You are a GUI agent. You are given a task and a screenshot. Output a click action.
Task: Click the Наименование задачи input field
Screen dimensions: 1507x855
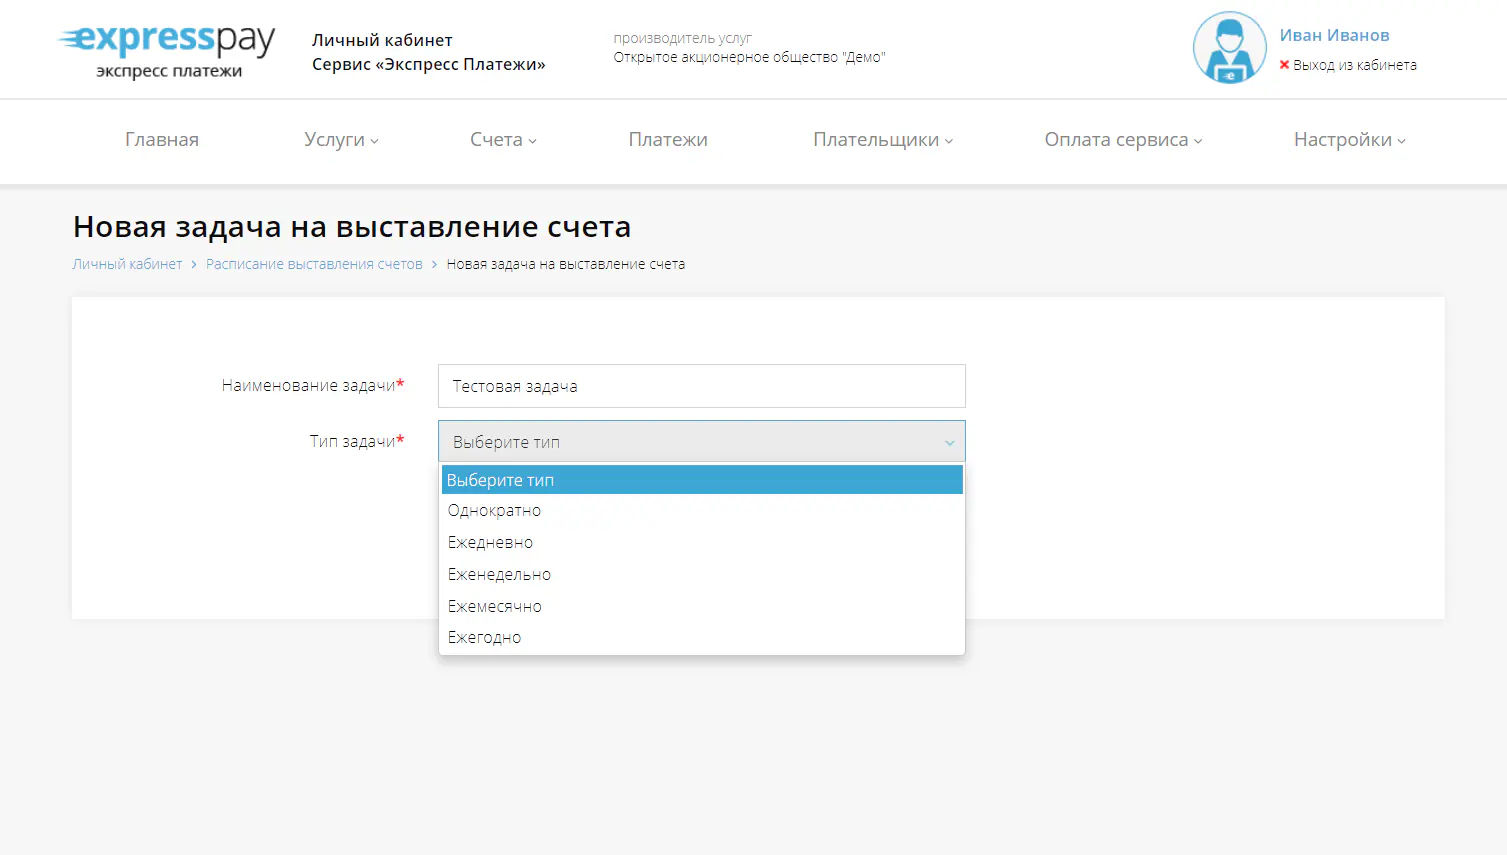tap(701, 386)
